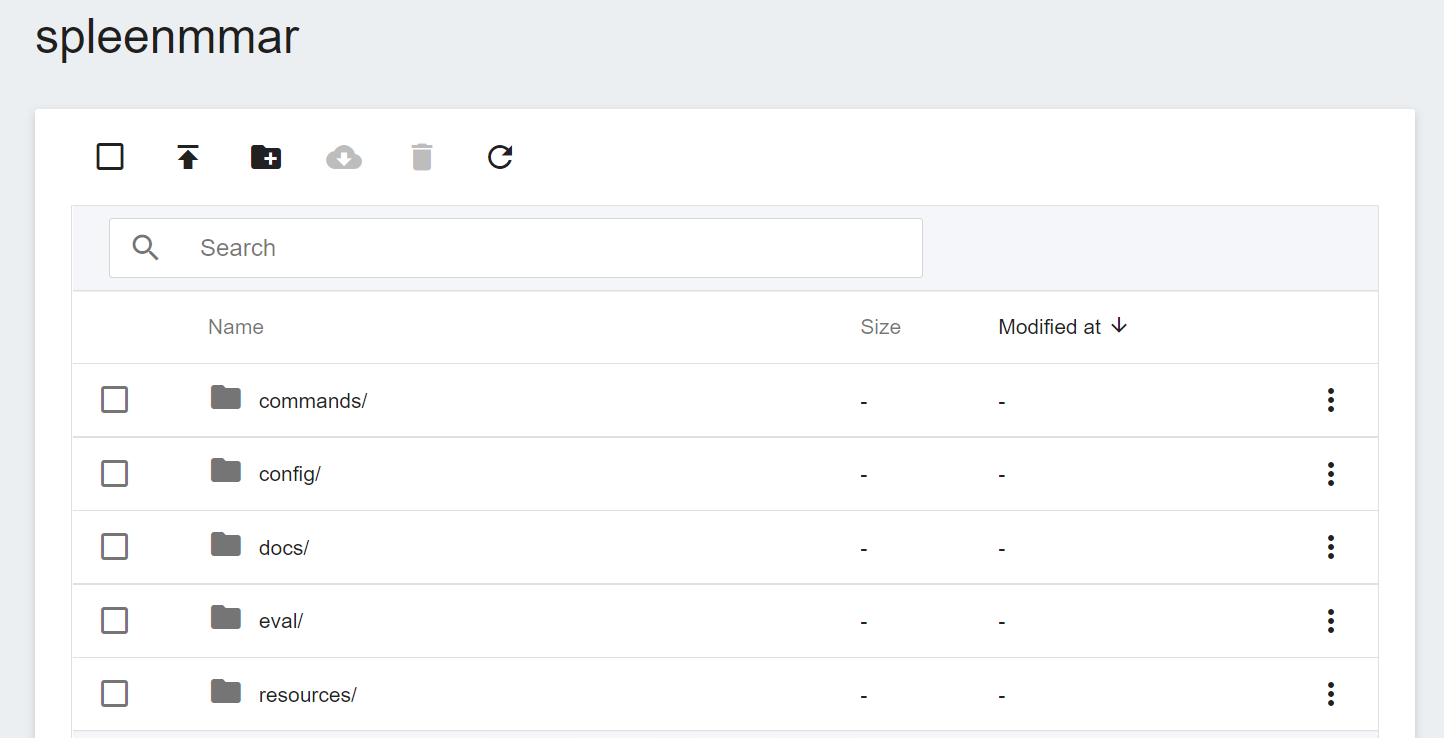Open more options menu for docs/ row

point(1330,547)
